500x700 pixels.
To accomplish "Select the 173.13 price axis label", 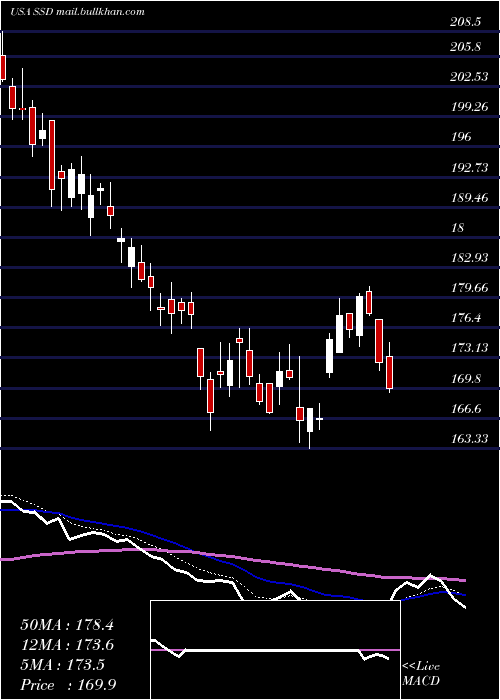I will tap(470, 347).
